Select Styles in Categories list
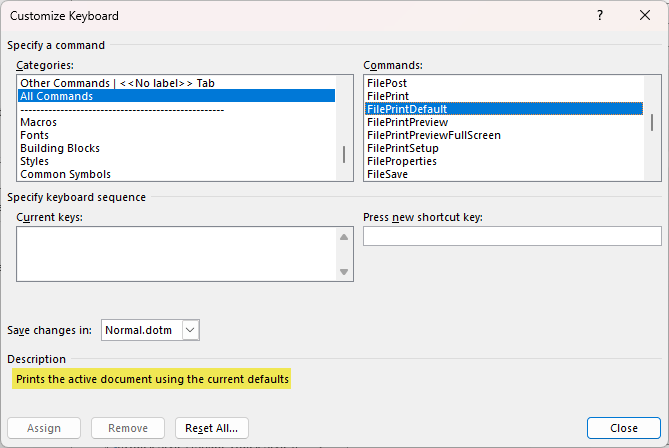This screenshot has height=448, width=669. [x=176, y=161]
